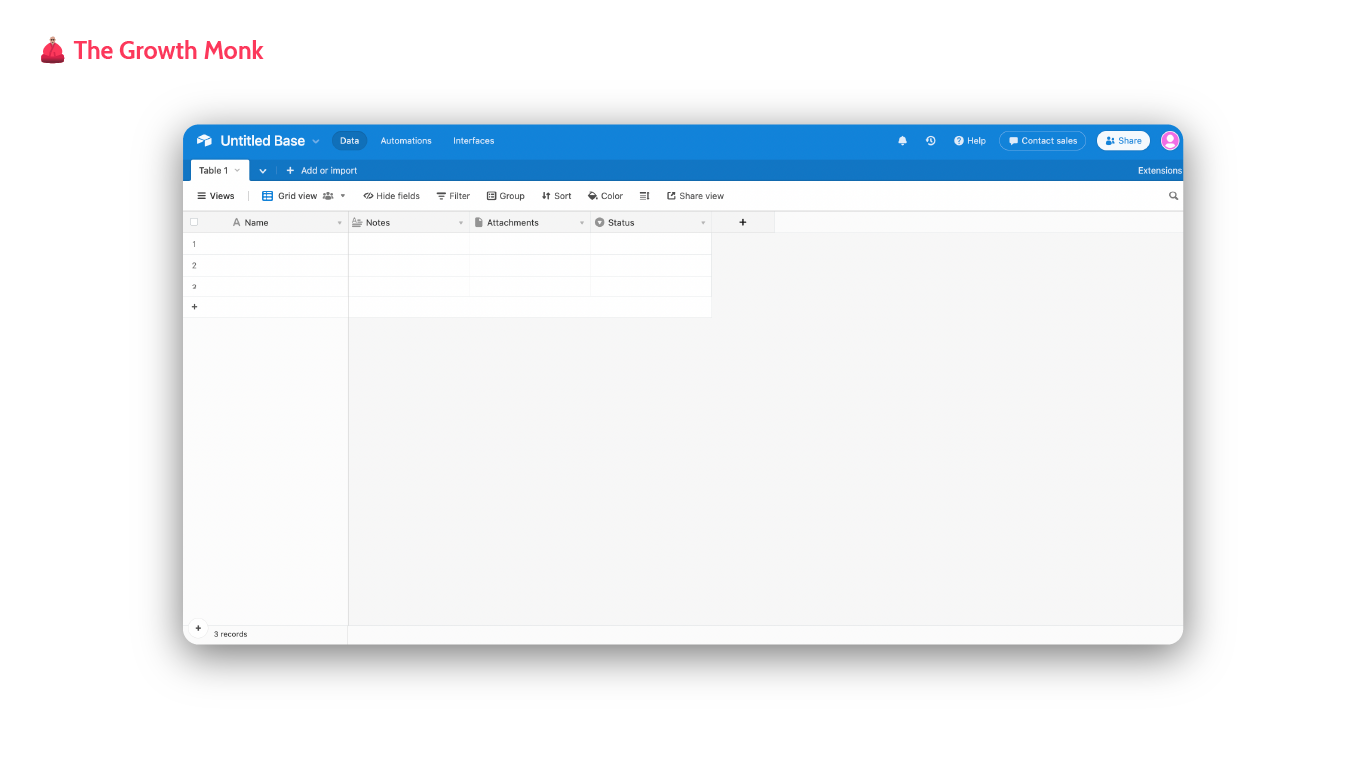This screenshot has width=1367, height=769.
Task: Click the row height icon
Action: tap(645, 196)
